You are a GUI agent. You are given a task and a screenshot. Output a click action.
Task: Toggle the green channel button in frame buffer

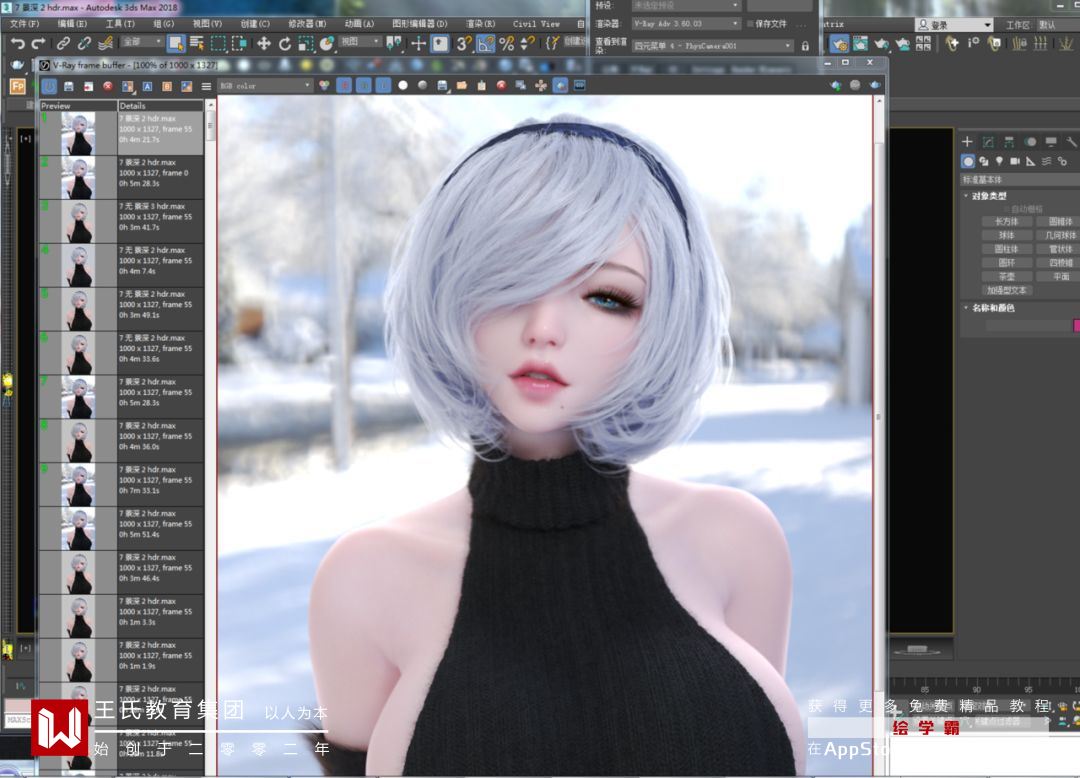click(x=364, y=85)
